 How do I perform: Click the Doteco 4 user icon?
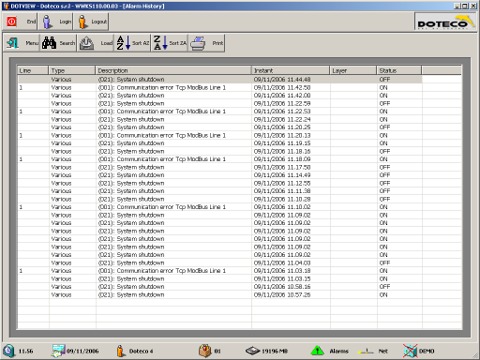pos(120,351)
